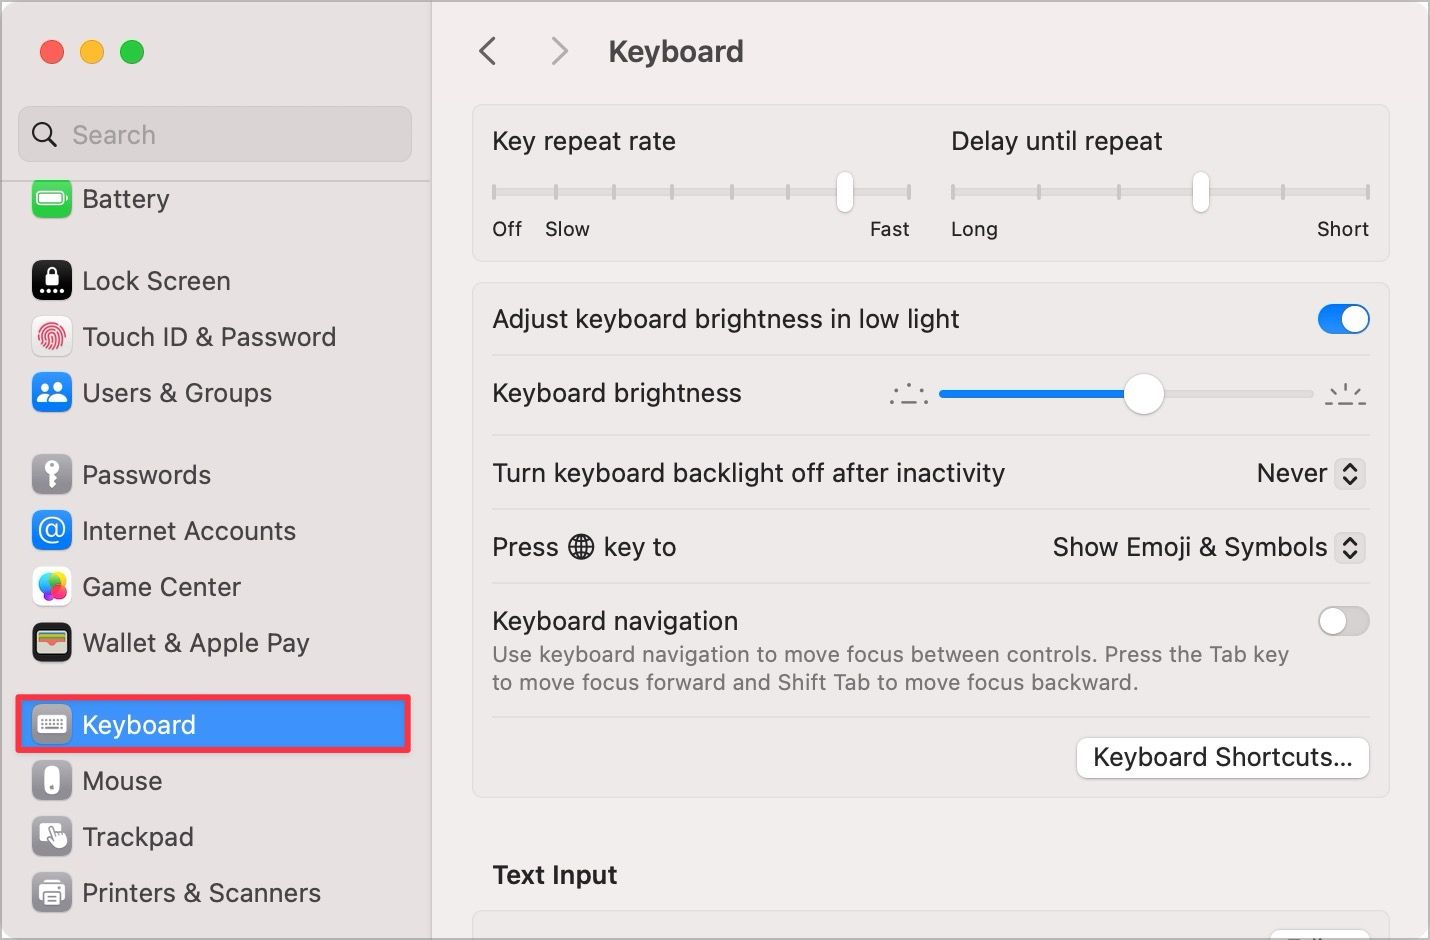Adjust the key repeat rate slider
The height and width of the screenshot is (940, 1430).
tap(843, 192)
